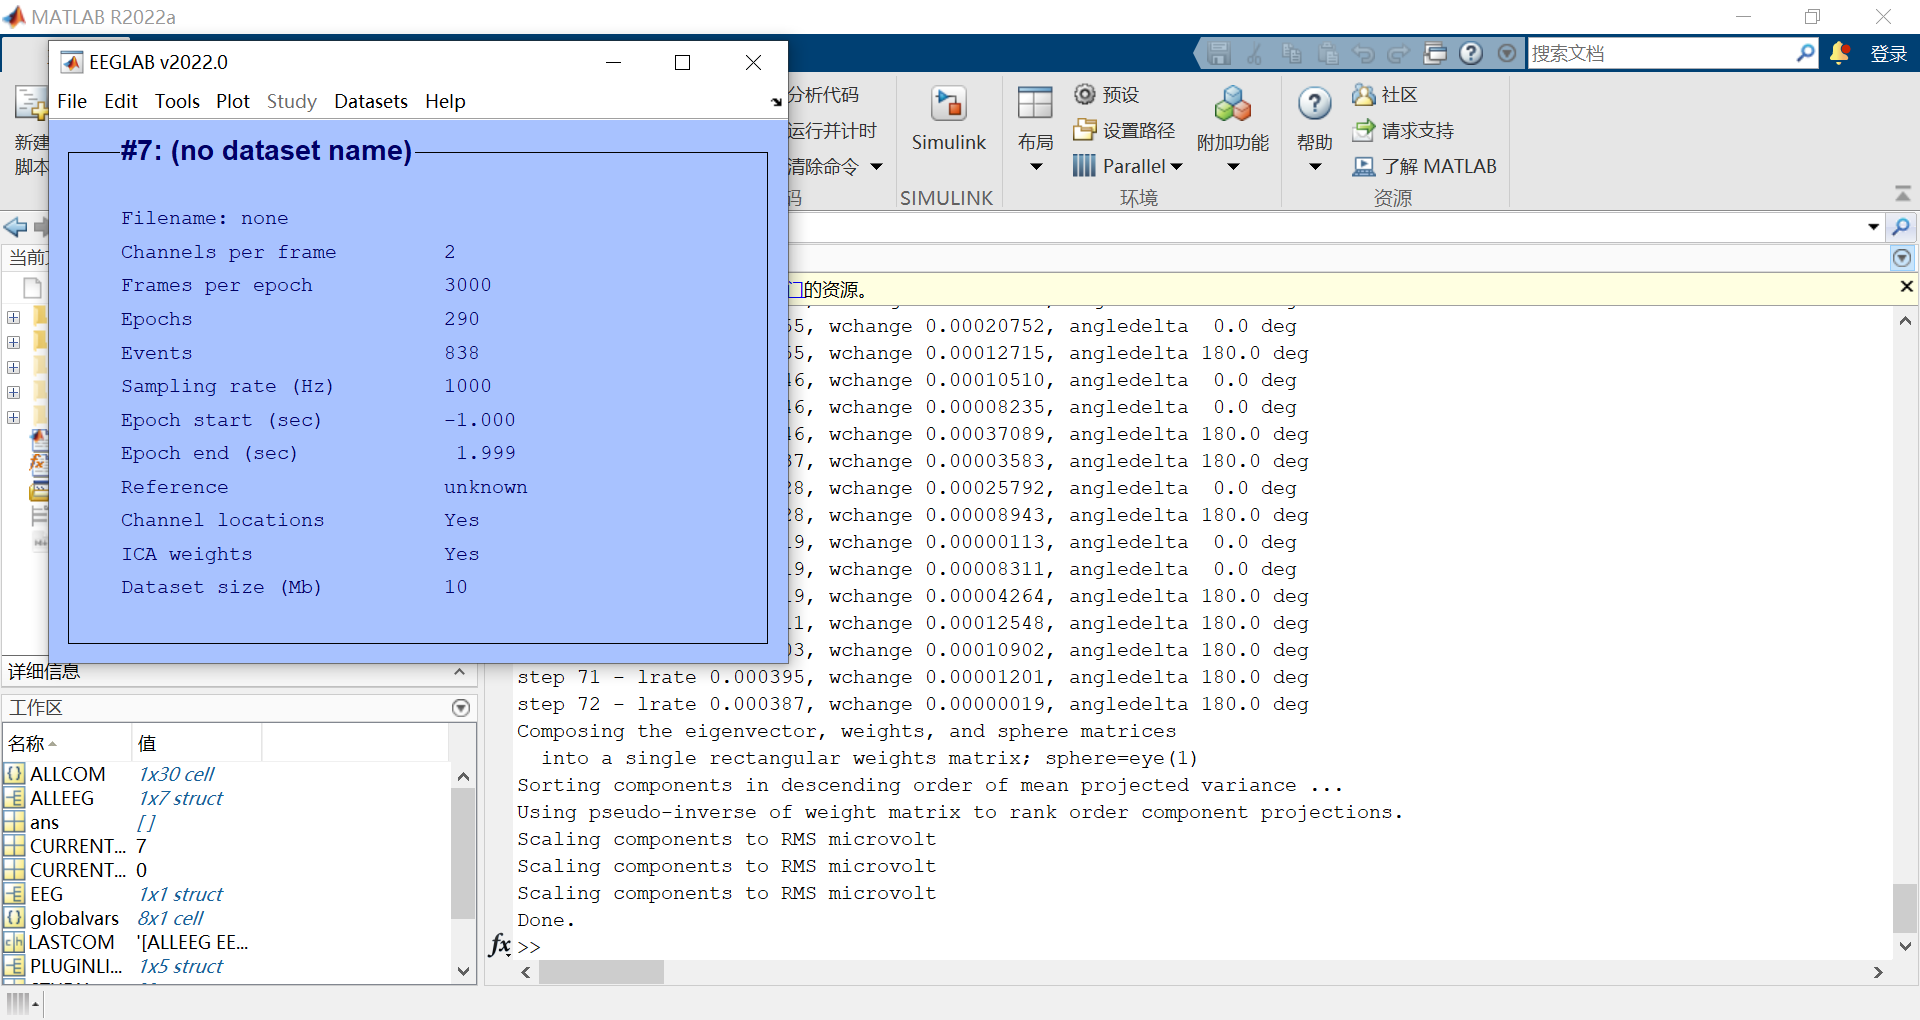Select the ALLEEG workspace variable
1920x1020 pixels.
[61, 798]
